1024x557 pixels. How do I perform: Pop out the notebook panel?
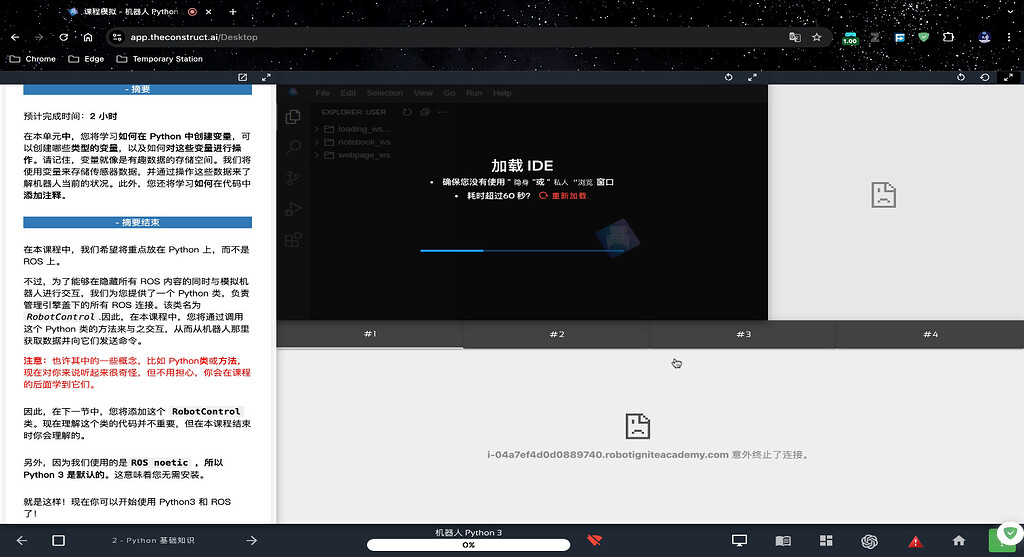click(242, 77)
